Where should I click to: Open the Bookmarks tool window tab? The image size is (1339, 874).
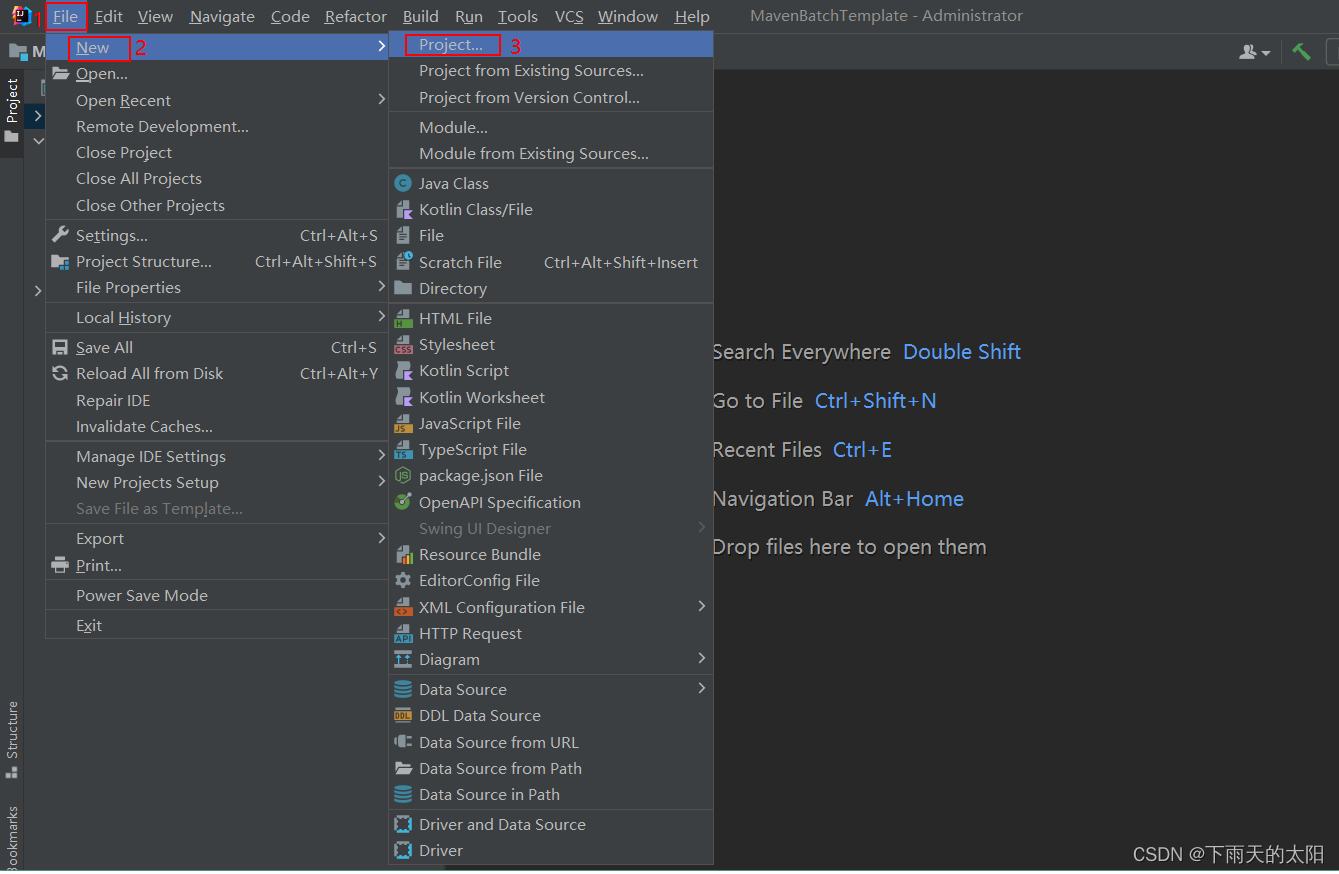point(12,838)
